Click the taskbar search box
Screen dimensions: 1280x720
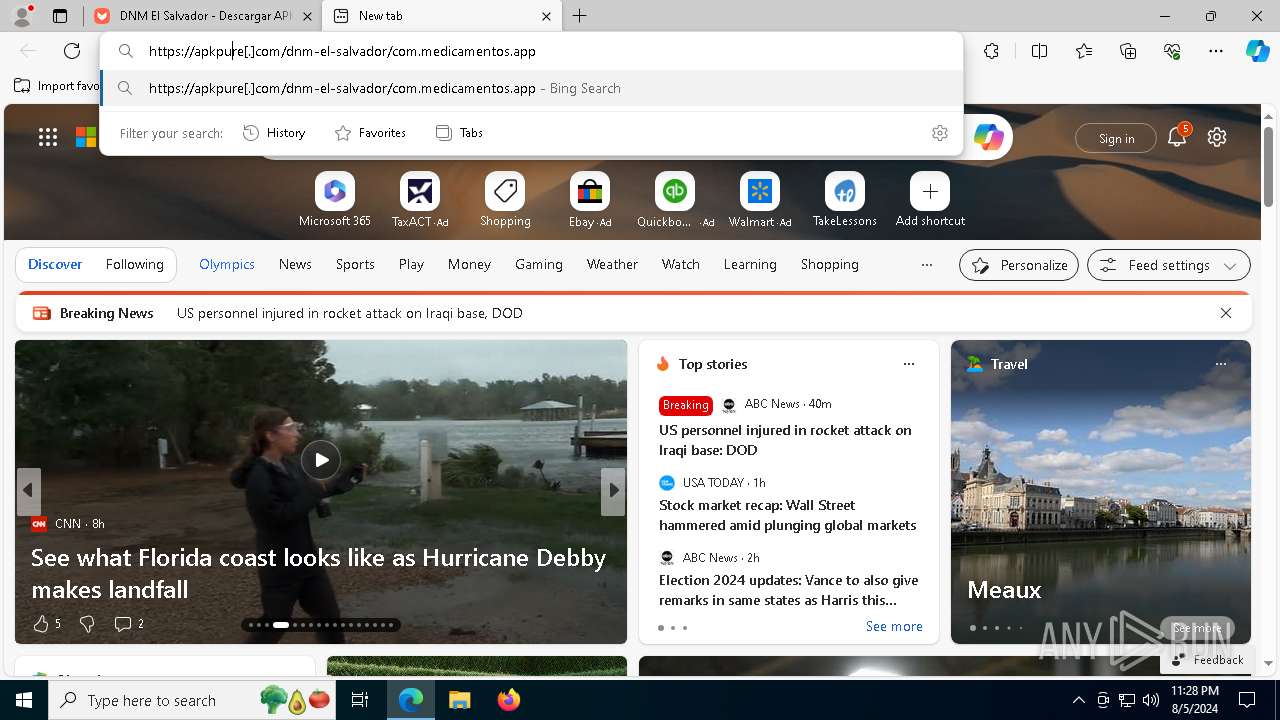194,700
